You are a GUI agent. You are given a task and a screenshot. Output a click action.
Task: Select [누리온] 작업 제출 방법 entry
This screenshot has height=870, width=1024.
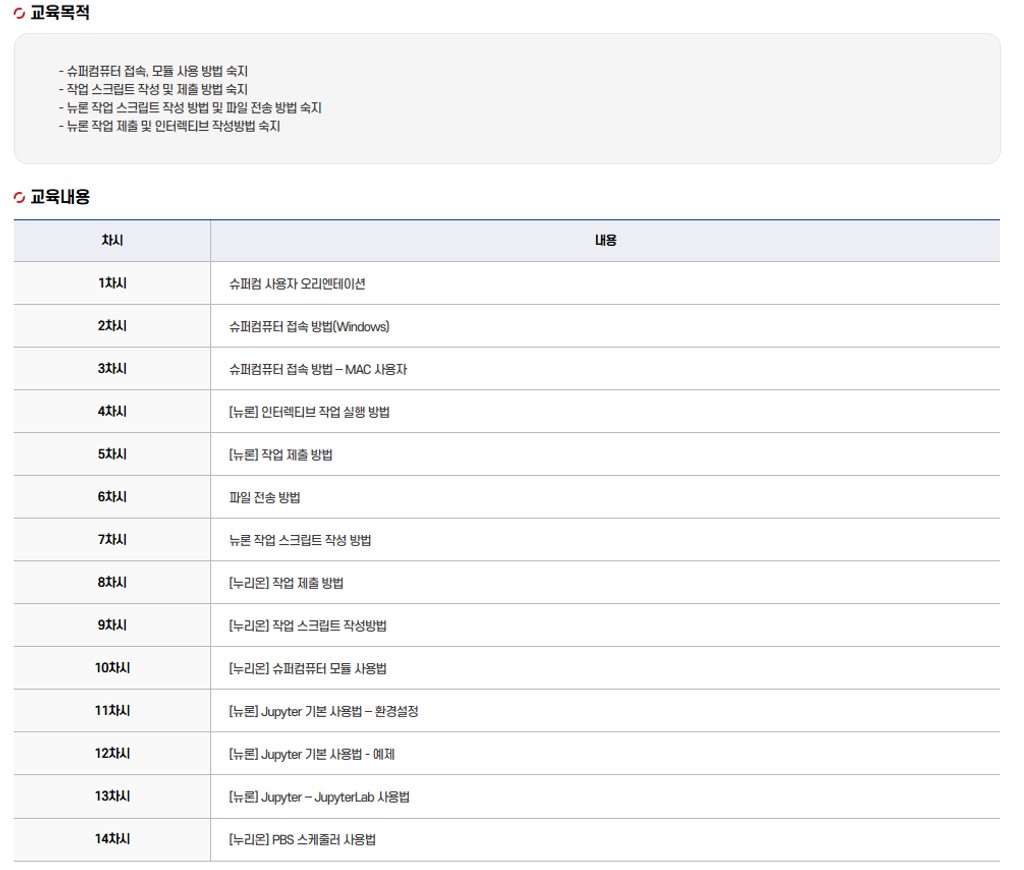pyautogui.click(x=286, y=583)
